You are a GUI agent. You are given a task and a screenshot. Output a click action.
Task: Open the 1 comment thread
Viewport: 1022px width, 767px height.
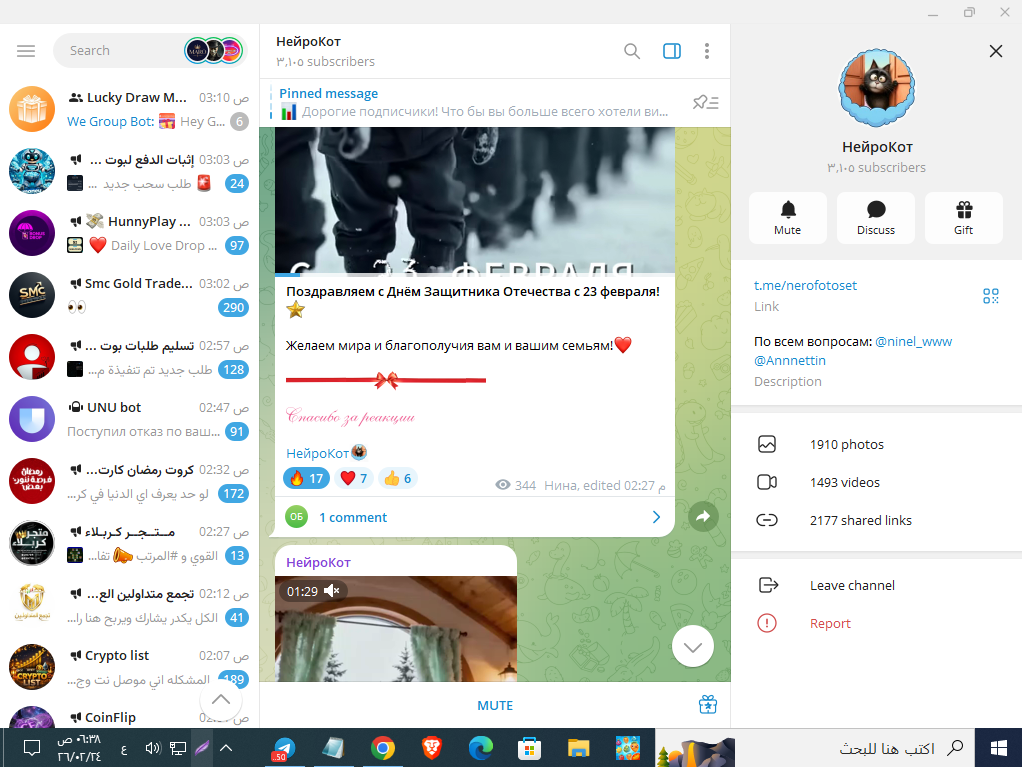click(474, 517)
